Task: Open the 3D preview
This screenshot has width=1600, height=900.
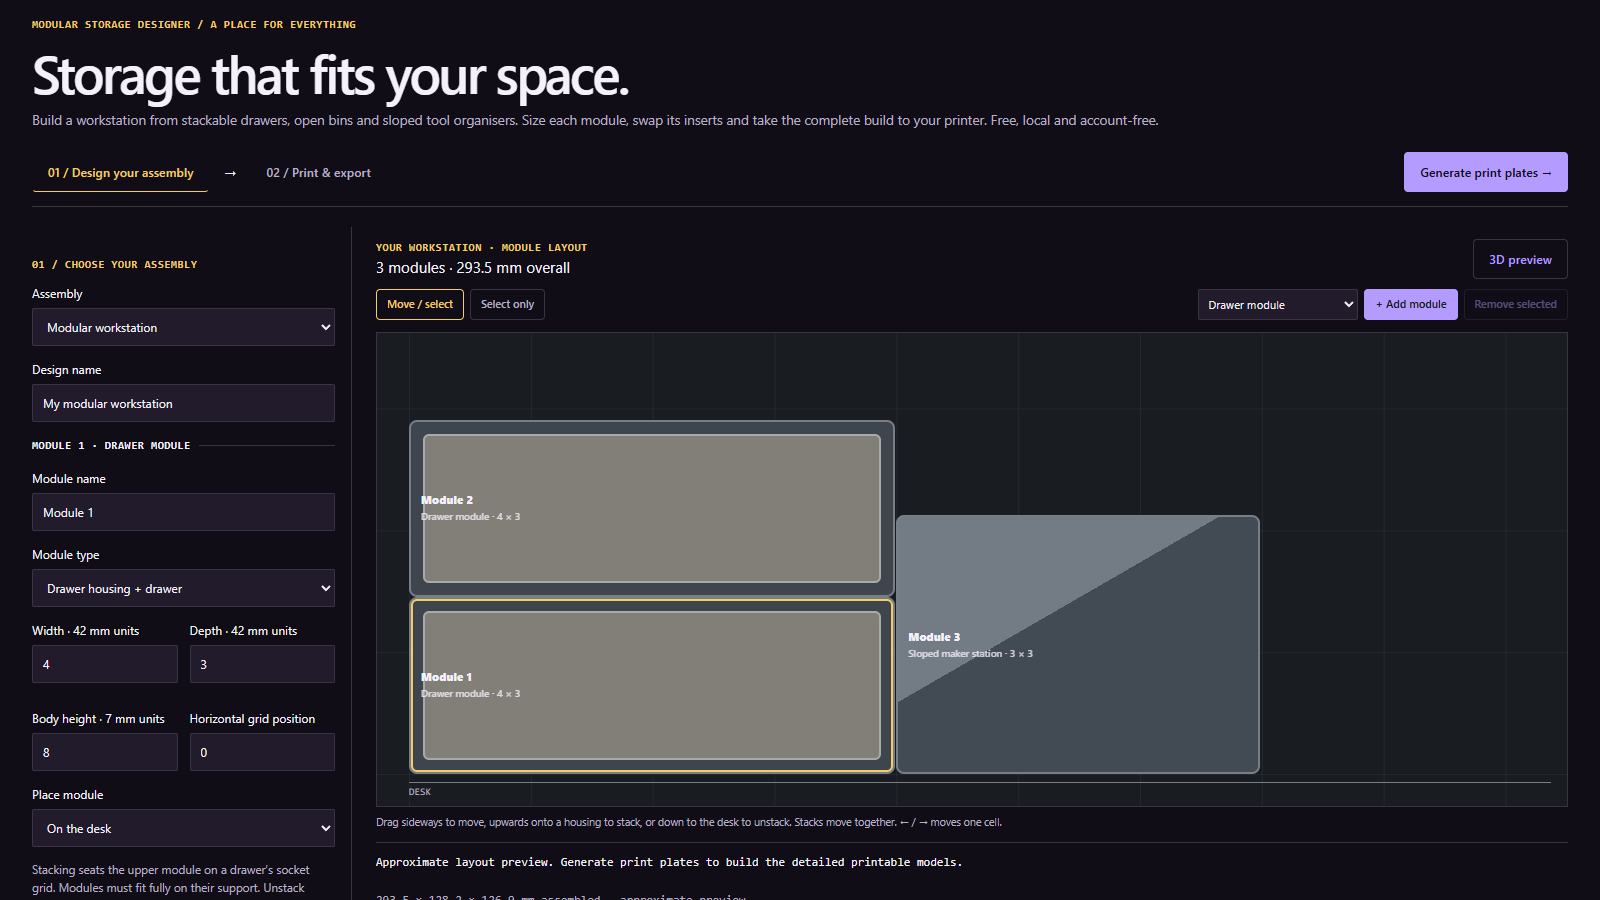Action: (x=1520, y=259)
